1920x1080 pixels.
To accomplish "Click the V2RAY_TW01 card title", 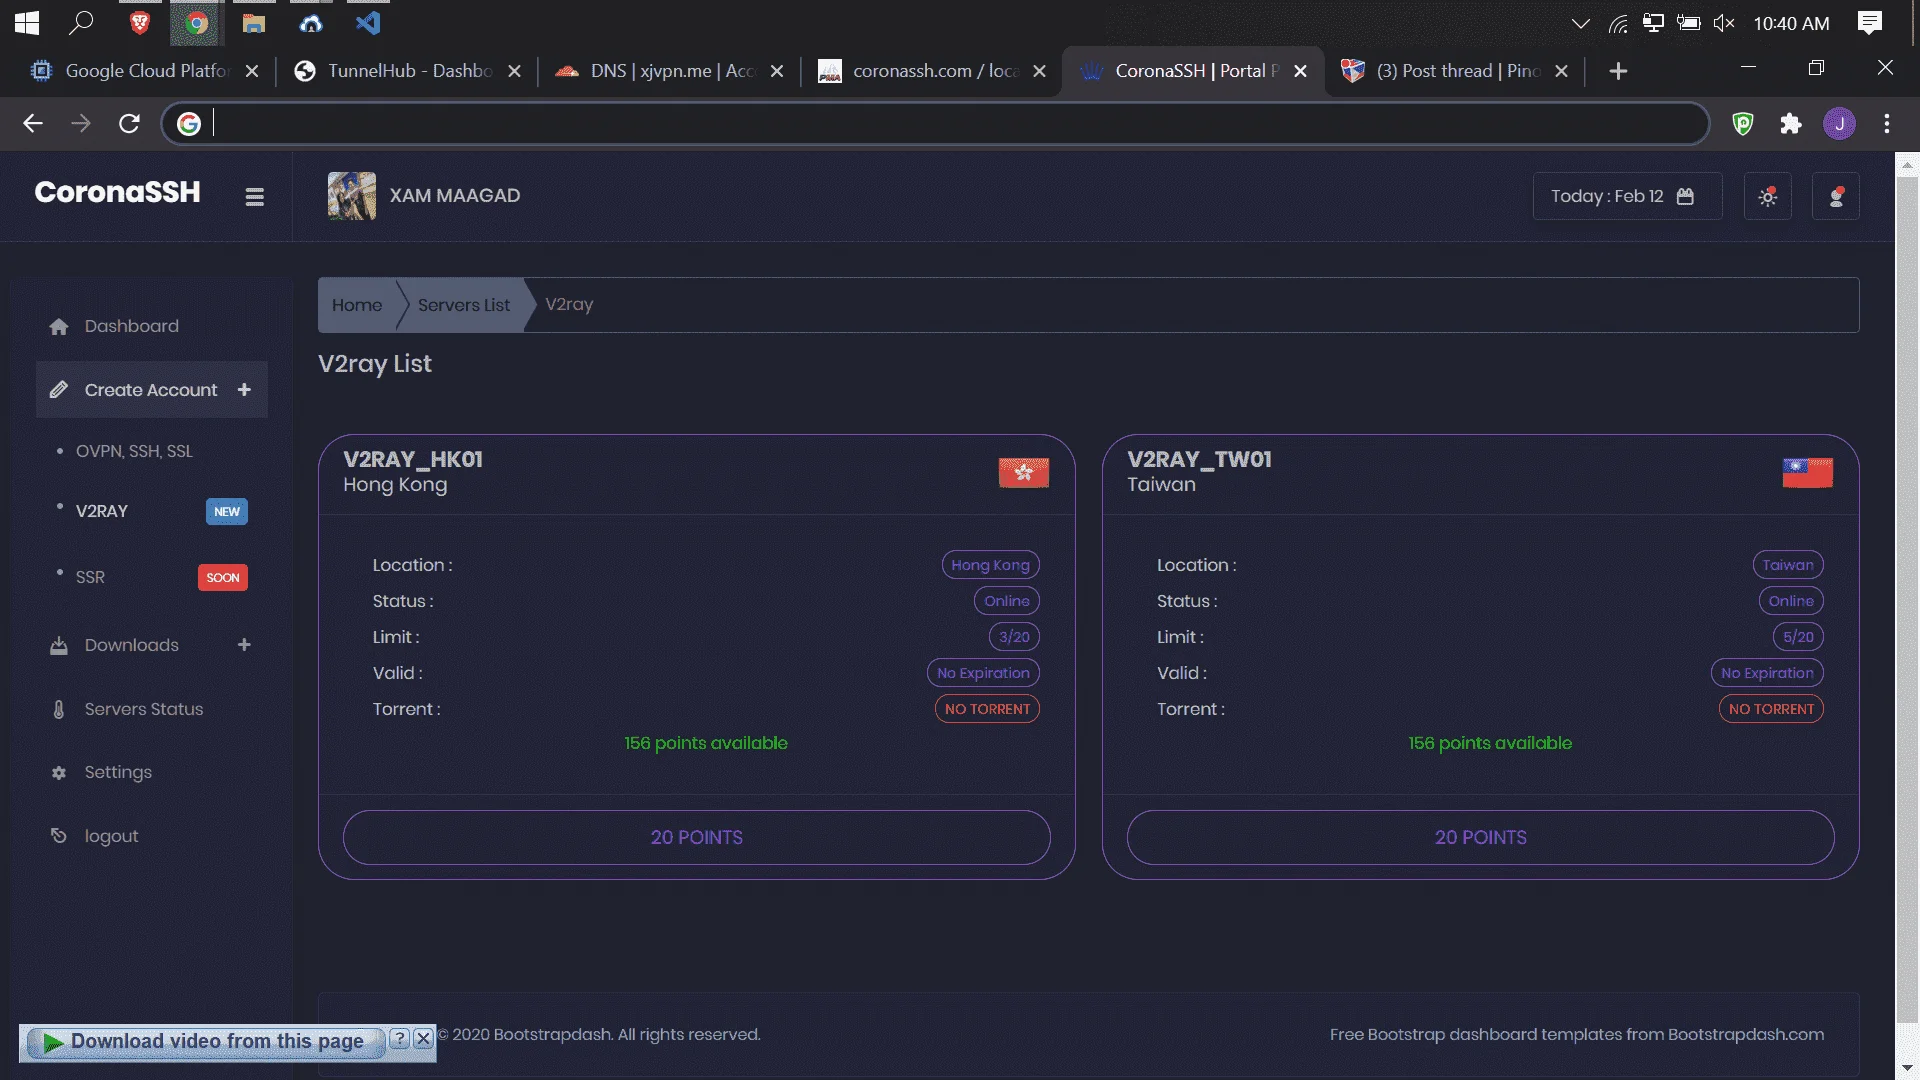I will (x=1199, y=459).
